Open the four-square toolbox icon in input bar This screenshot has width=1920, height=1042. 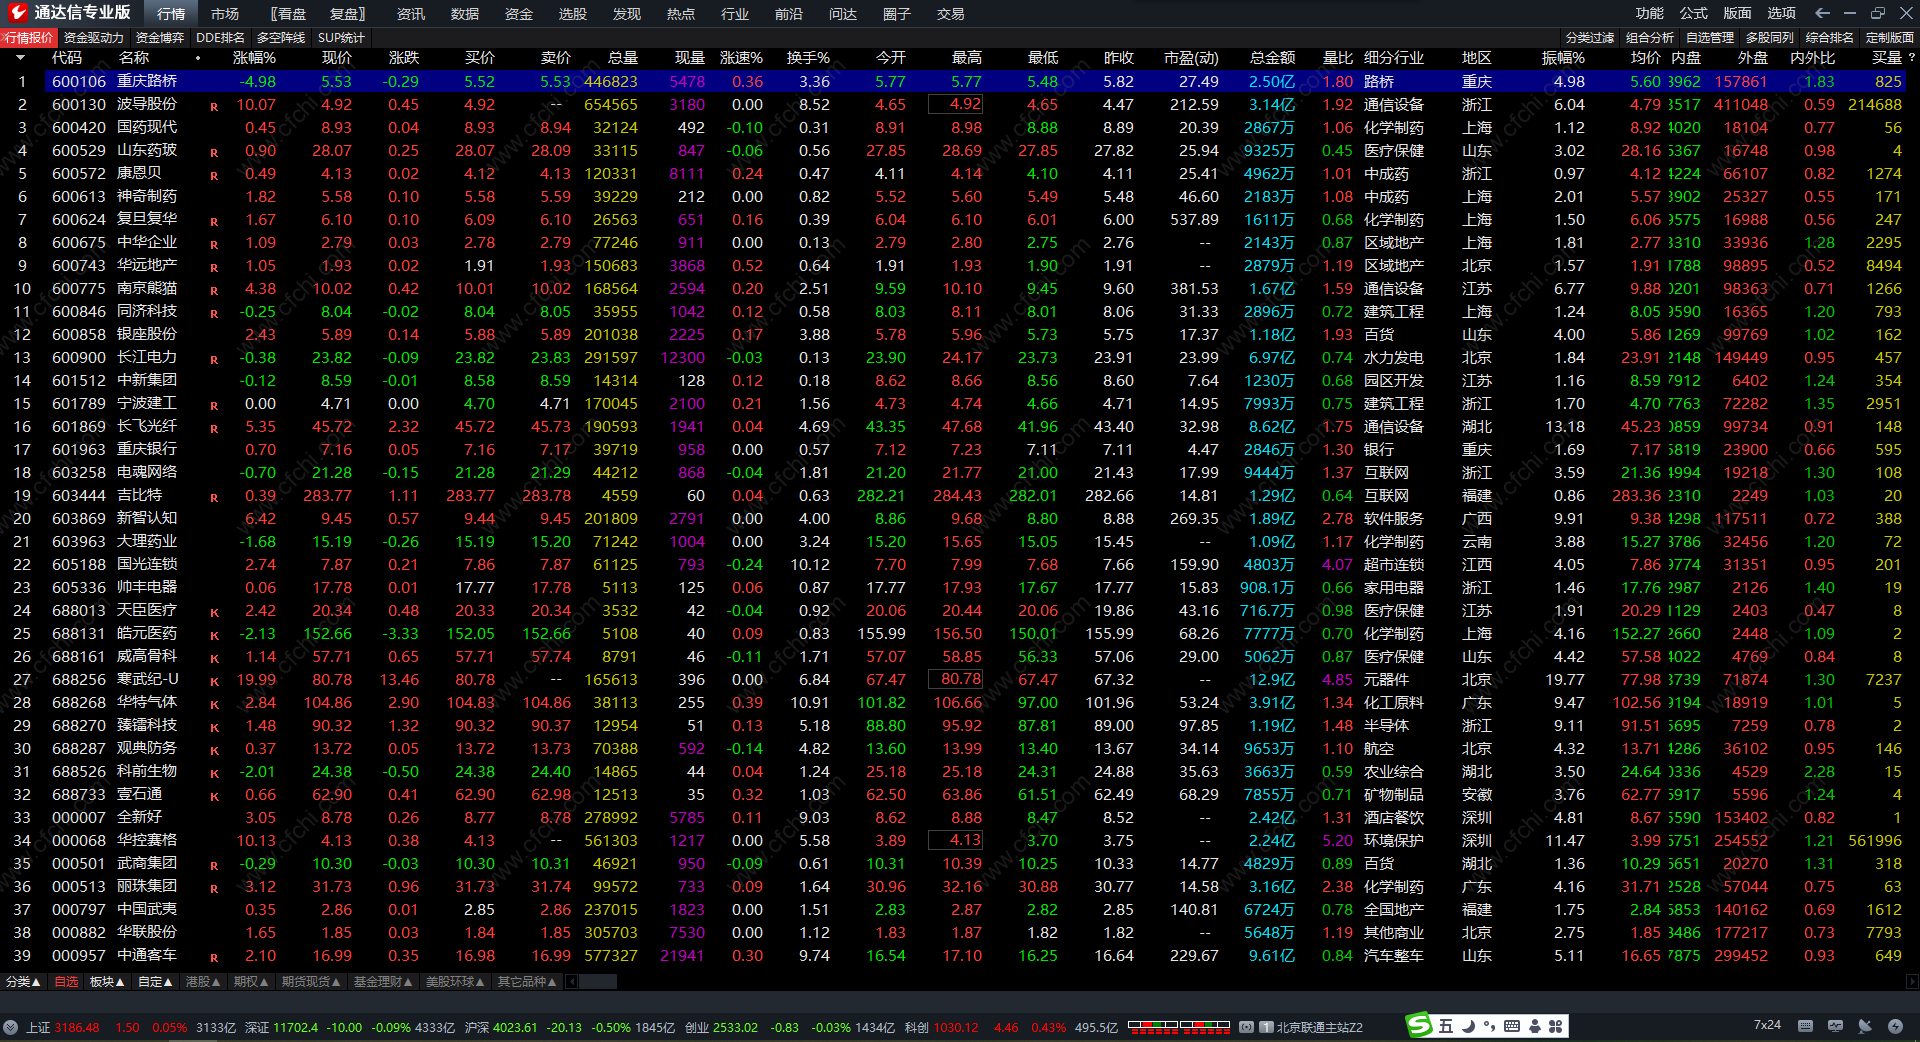[x=1555, y=1026]
